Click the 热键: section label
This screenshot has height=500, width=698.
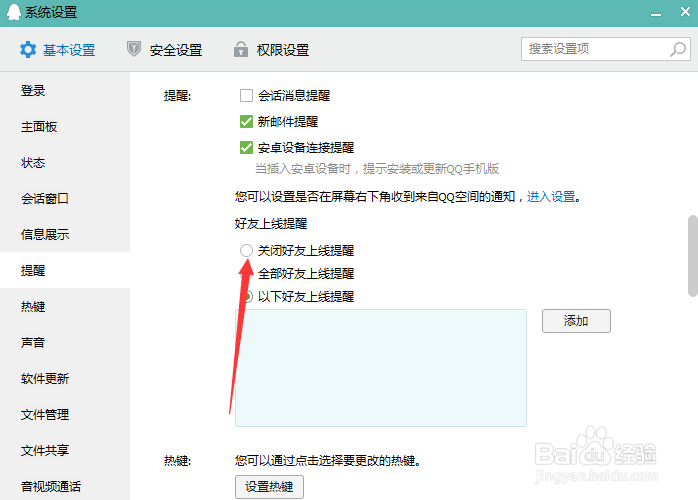(177, 460)
